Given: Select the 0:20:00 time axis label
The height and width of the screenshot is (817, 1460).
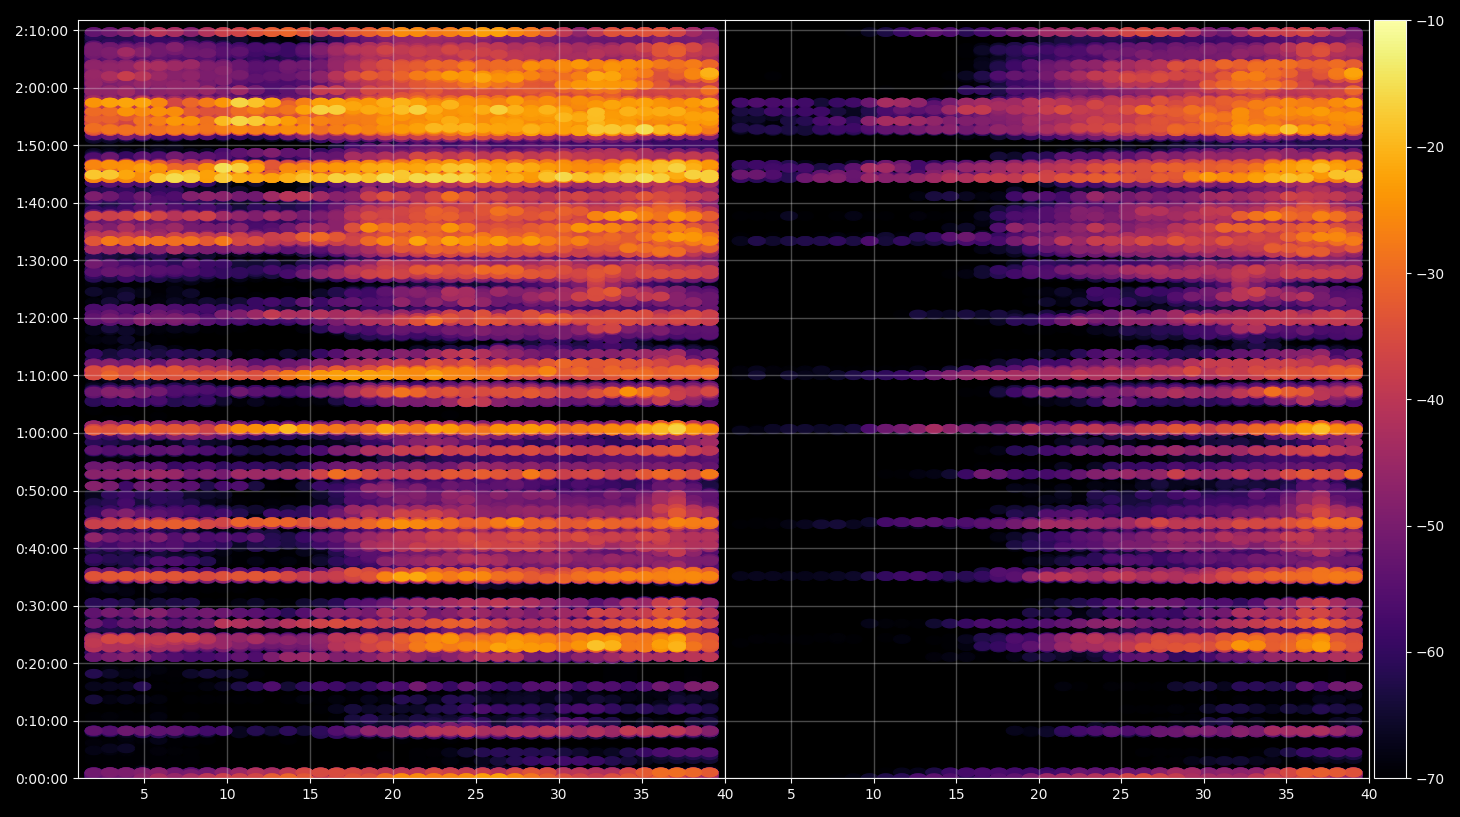Looking at the screenshot, I should click(41, 664).
